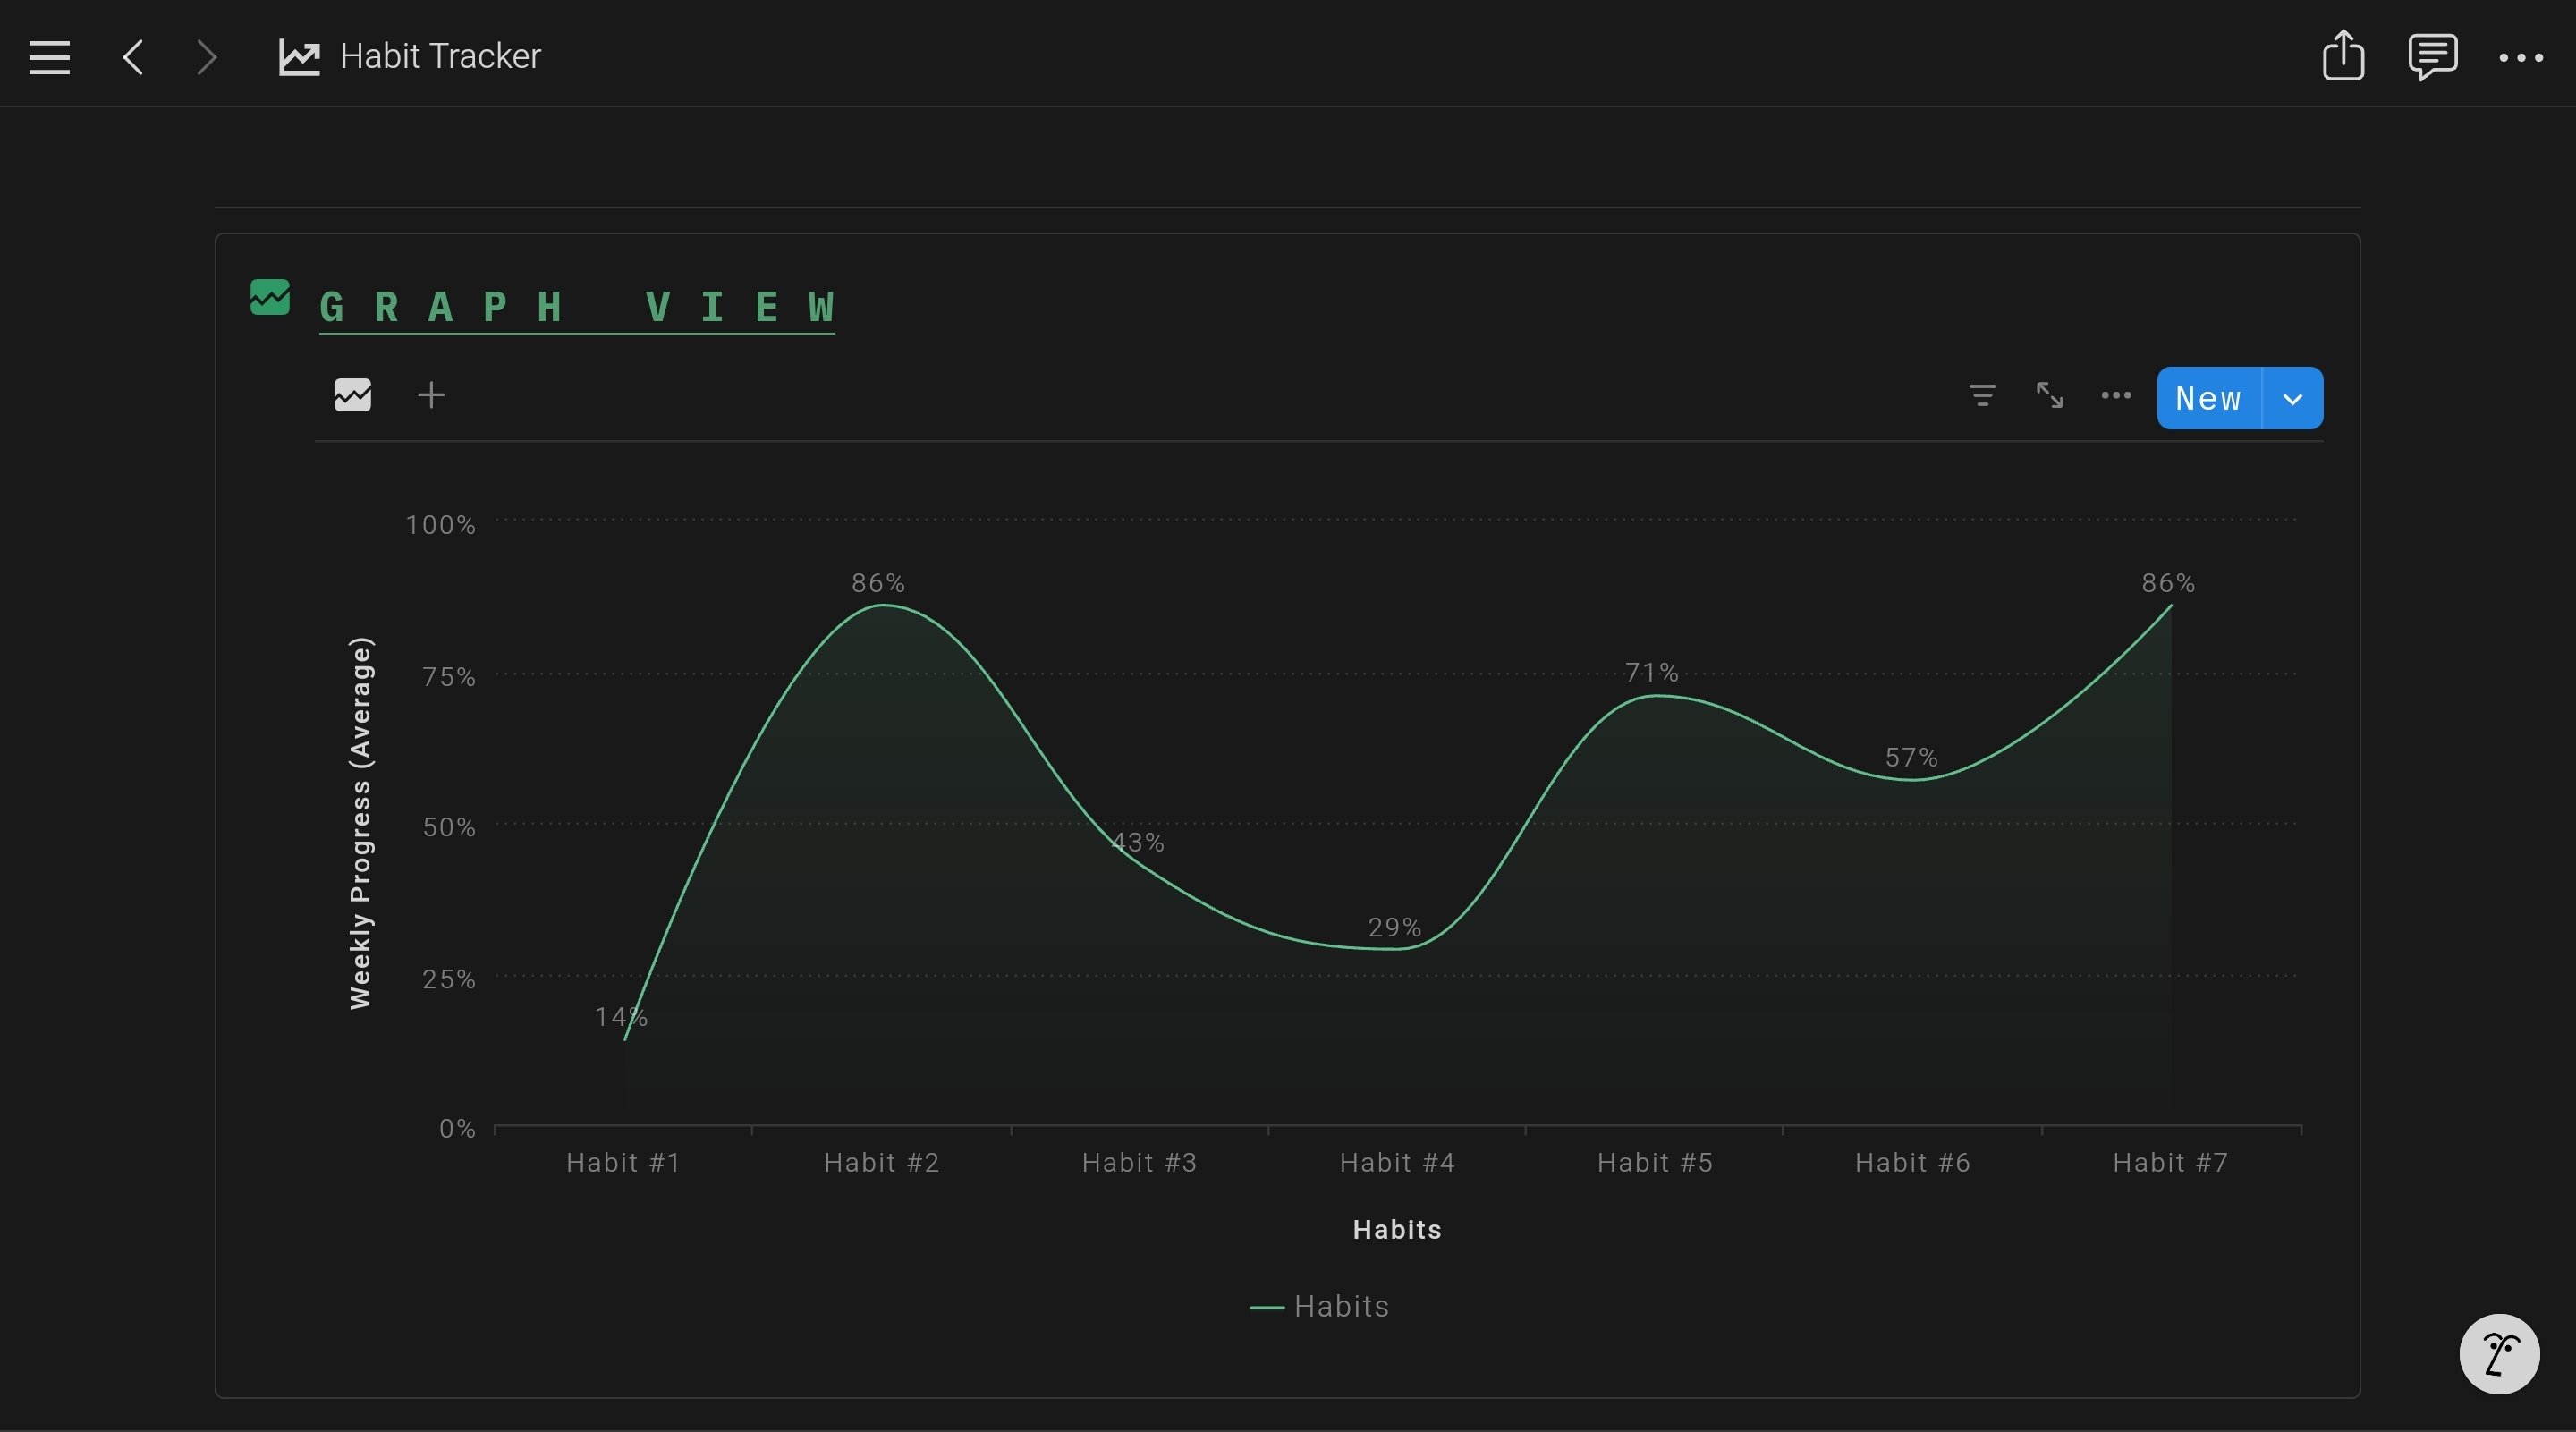The height and width of the screenshot is (1432, 2576).
Task: Click the 86% point on Habit #2
Action: point(881,605)
